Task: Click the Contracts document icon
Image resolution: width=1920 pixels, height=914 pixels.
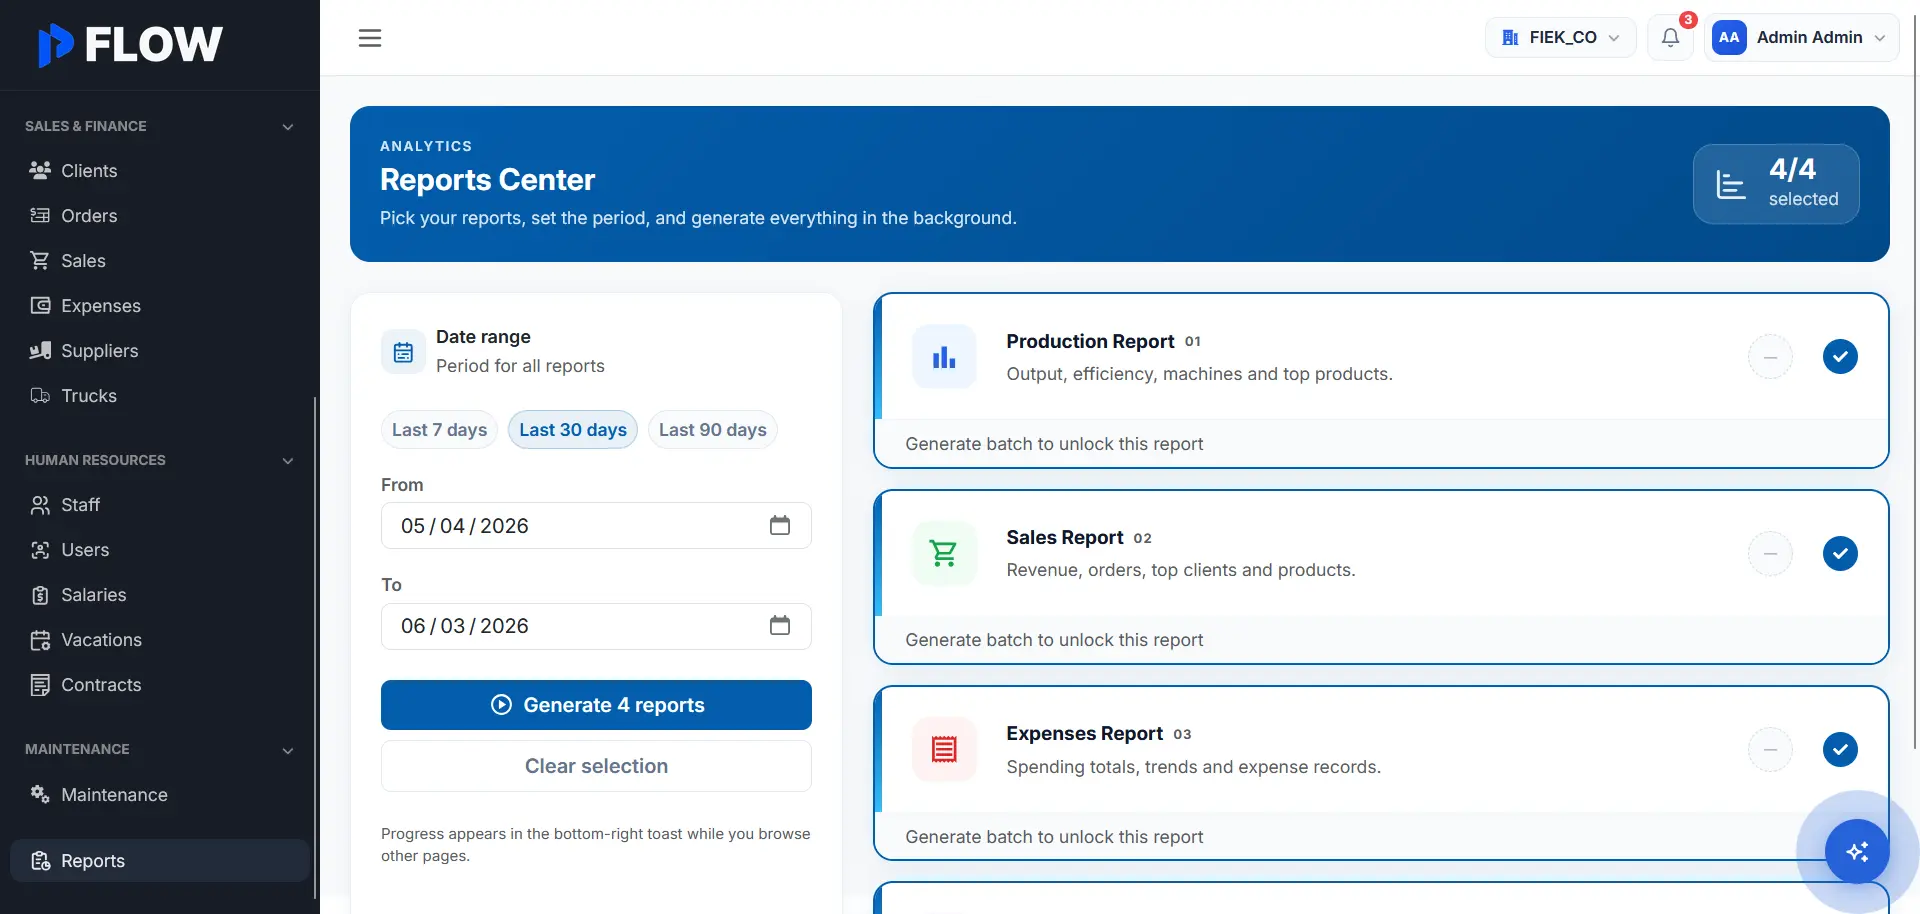Action: click(40, 685)
